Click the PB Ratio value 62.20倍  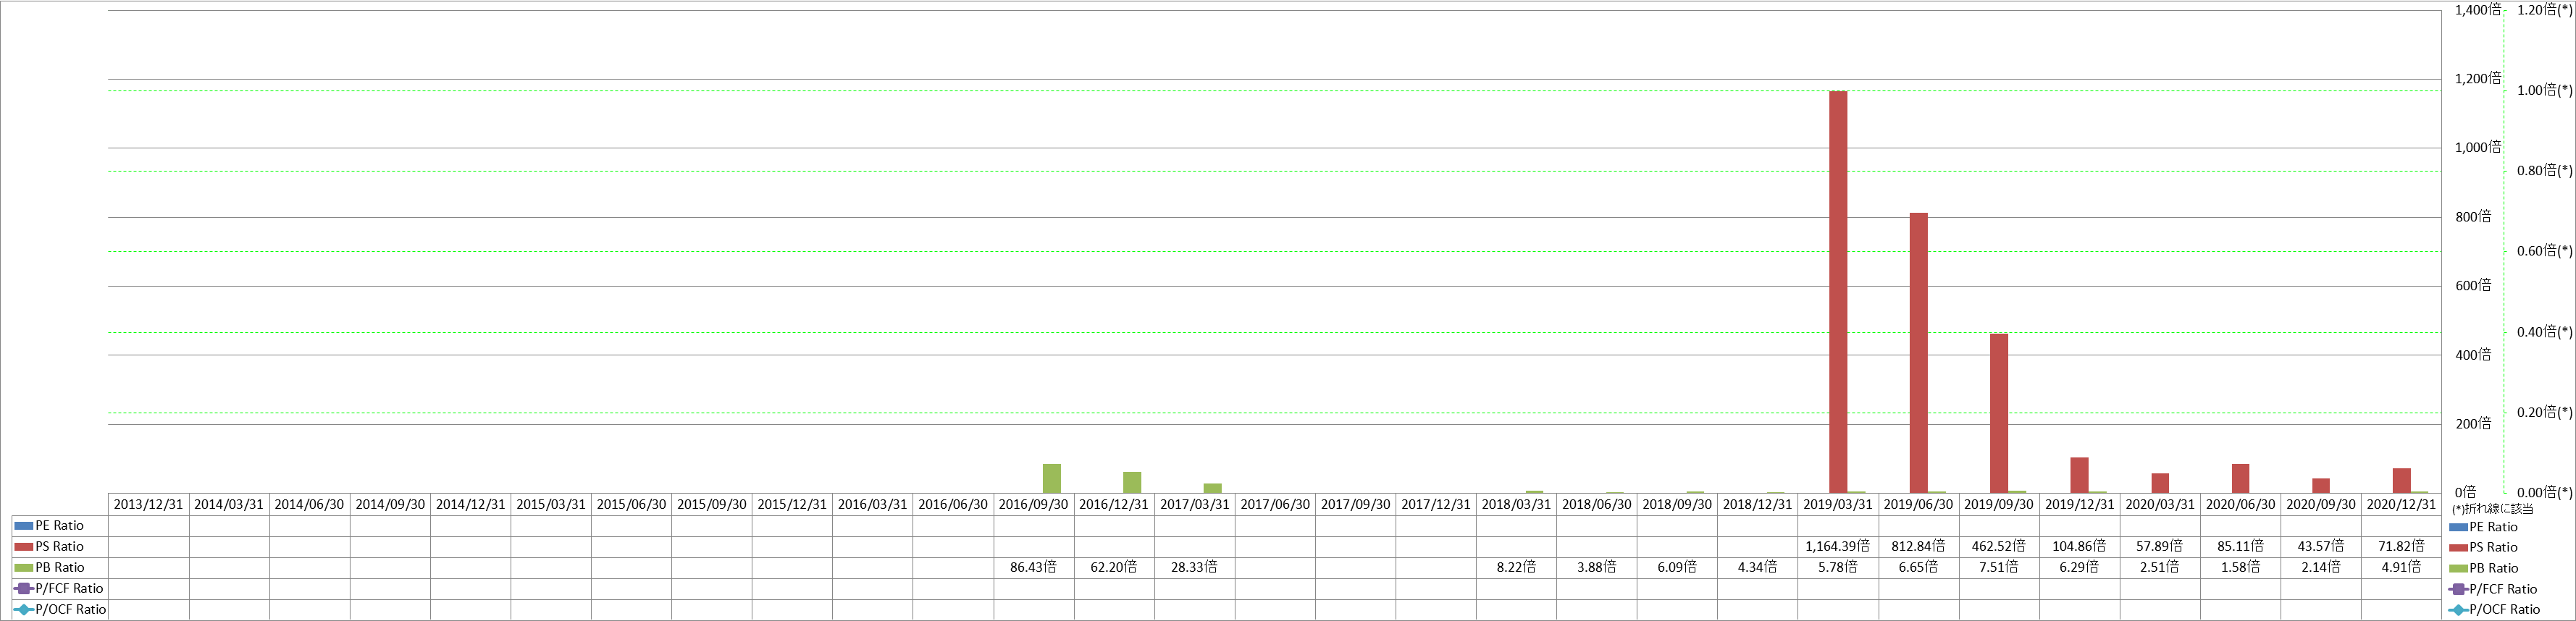(x=1113, y=567)
